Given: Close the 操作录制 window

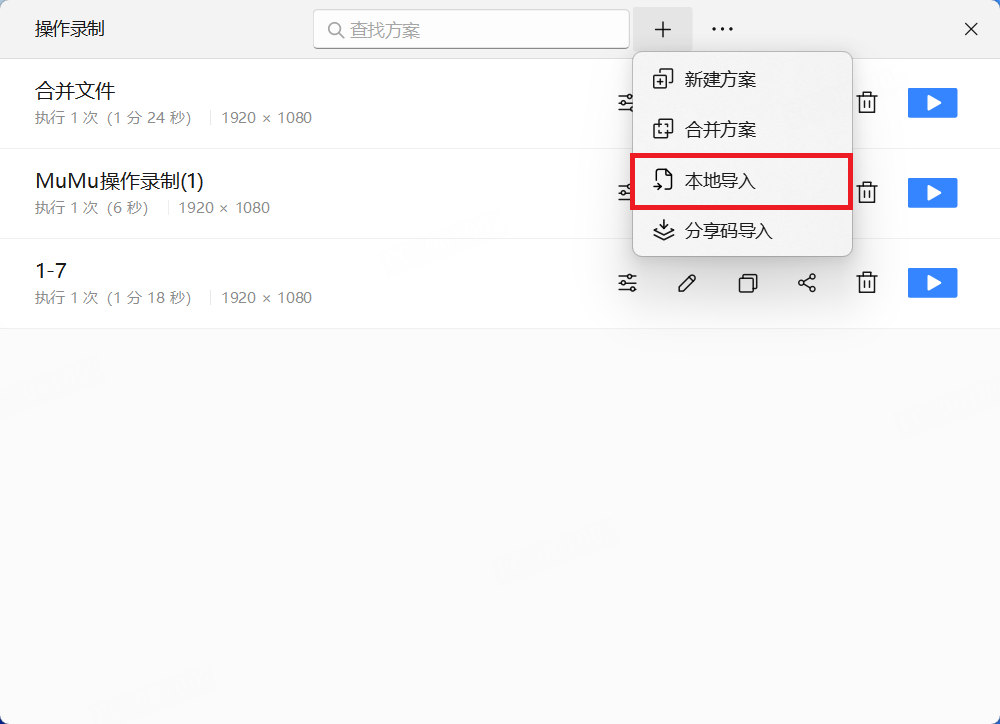Looking at the screenshot, I should point(971,29).
